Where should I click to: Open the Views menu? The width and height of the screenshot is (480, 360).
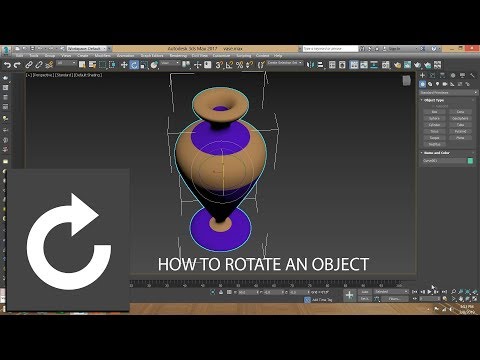(66, 56)
